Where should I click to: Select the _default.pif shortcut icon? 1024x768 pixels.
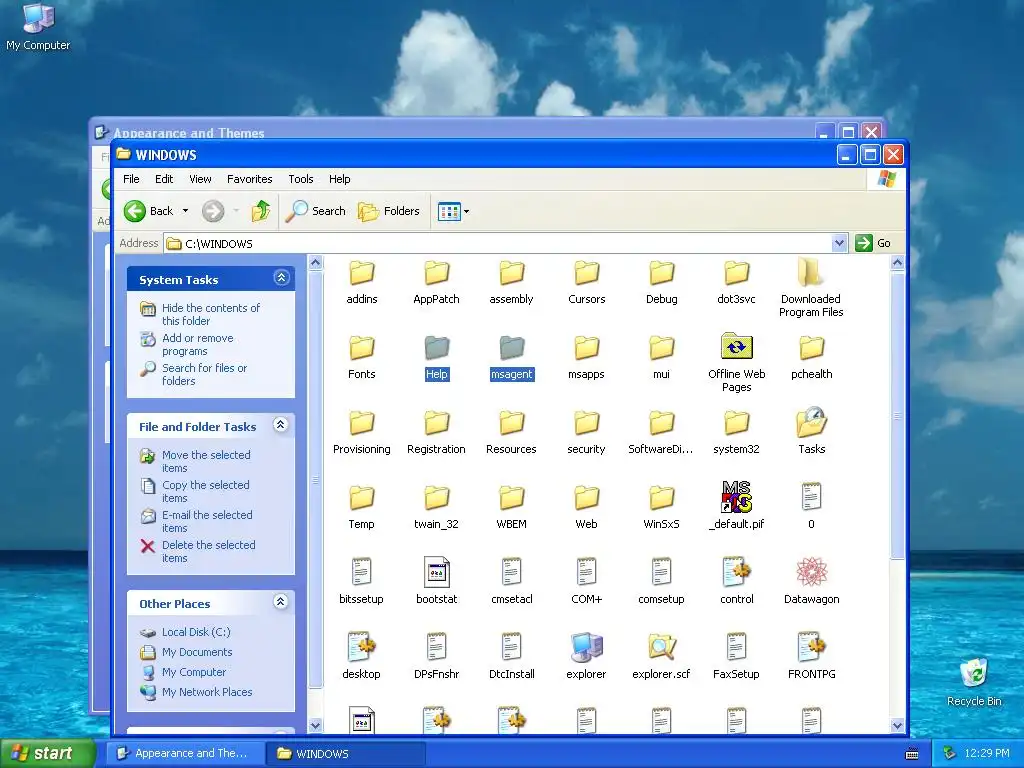[737, 497]
